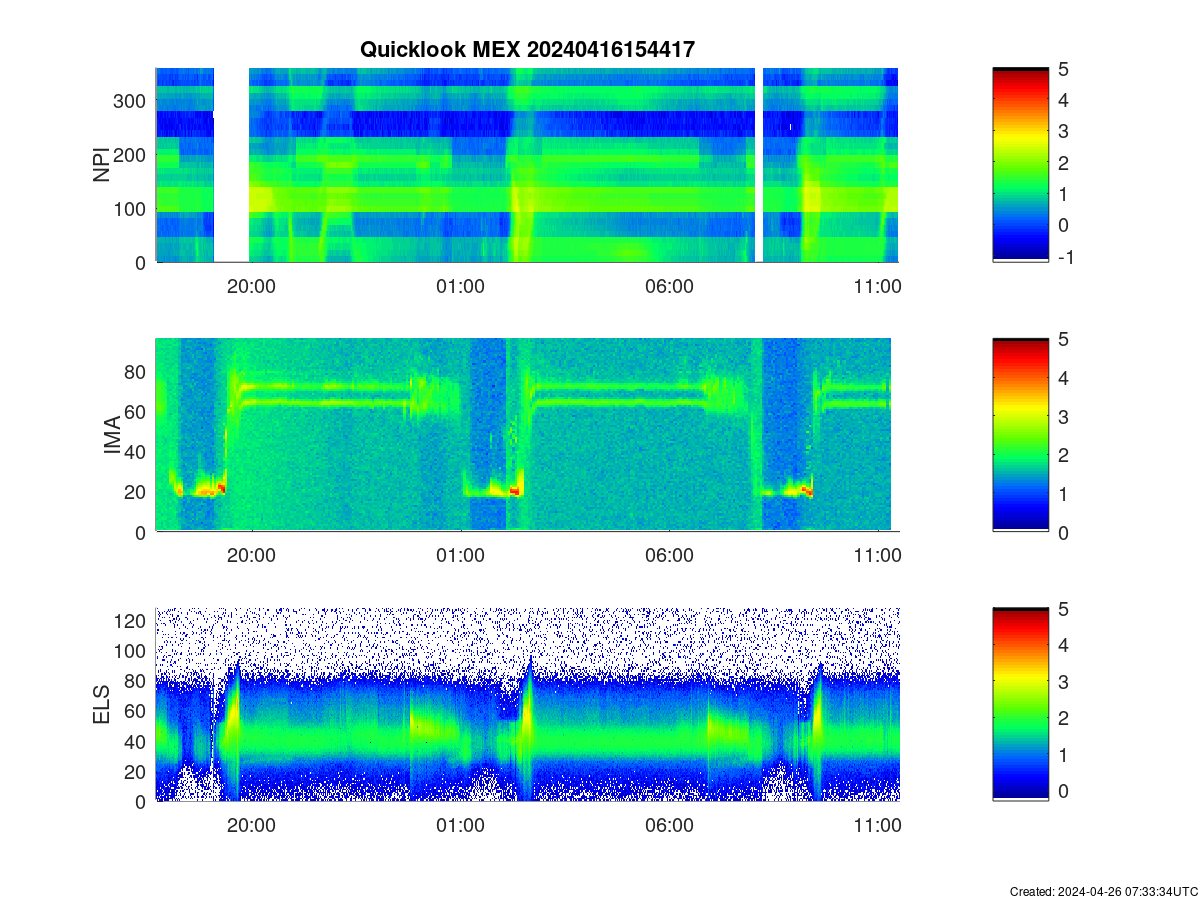Screen dimensions: 1200x900
Task: Click the 20:00 tick under the IMA plot
Action: point(251,555)
